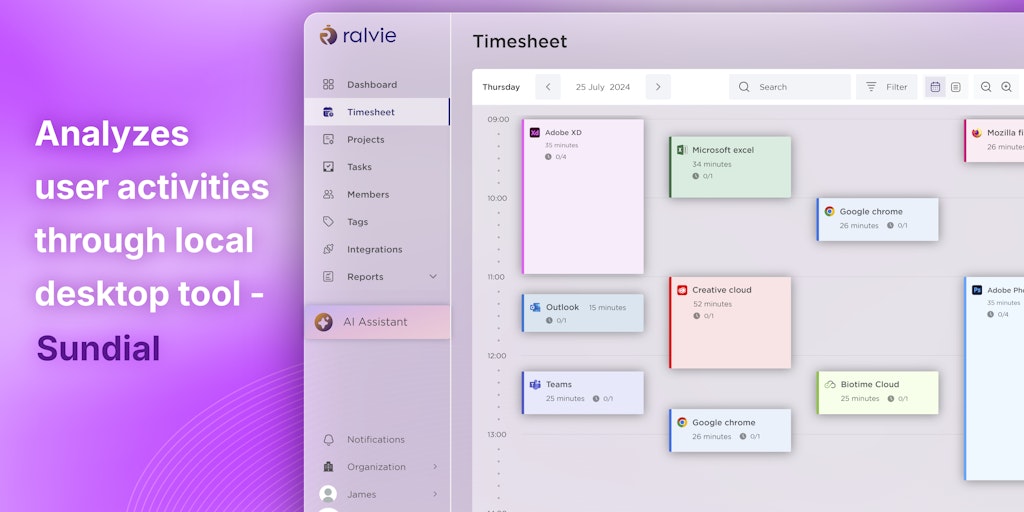This screenshot has height=512, width=1024.
Task: Click the AI Assistant sparkle icon
Action: tap(323, 322)
